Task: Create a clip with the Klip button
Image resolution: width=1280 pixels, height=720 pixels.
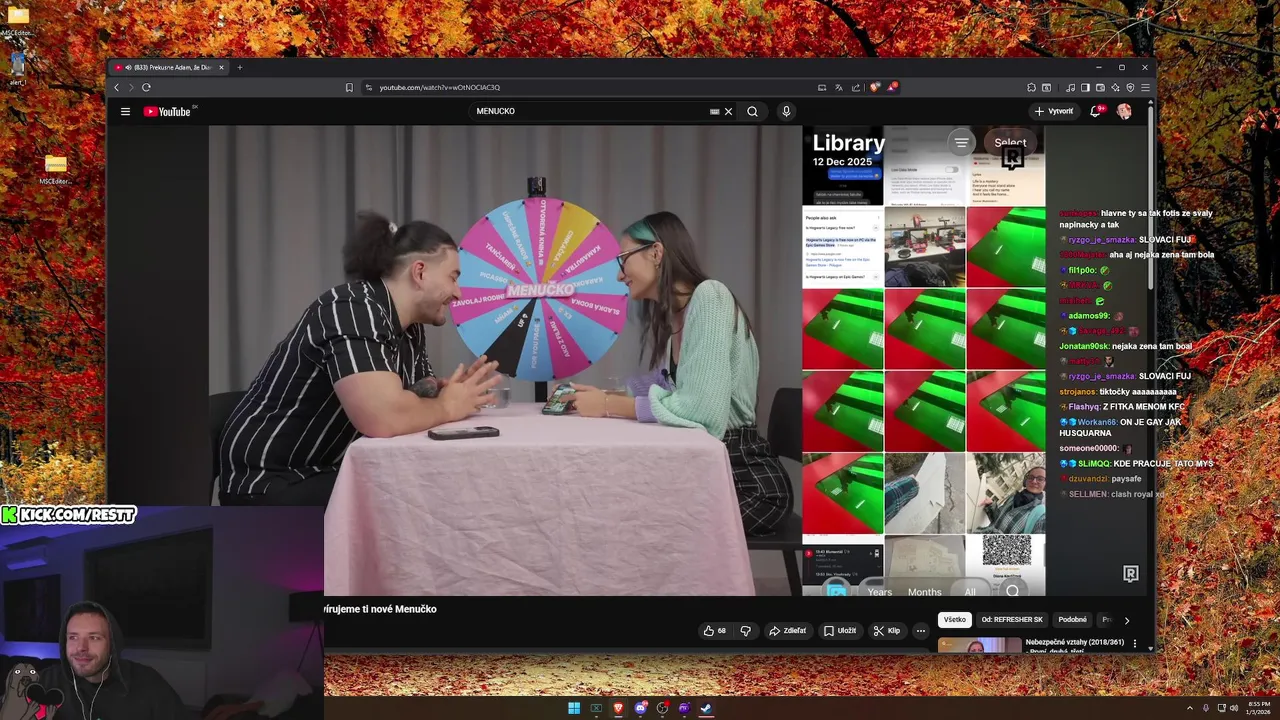Action: 887,631
